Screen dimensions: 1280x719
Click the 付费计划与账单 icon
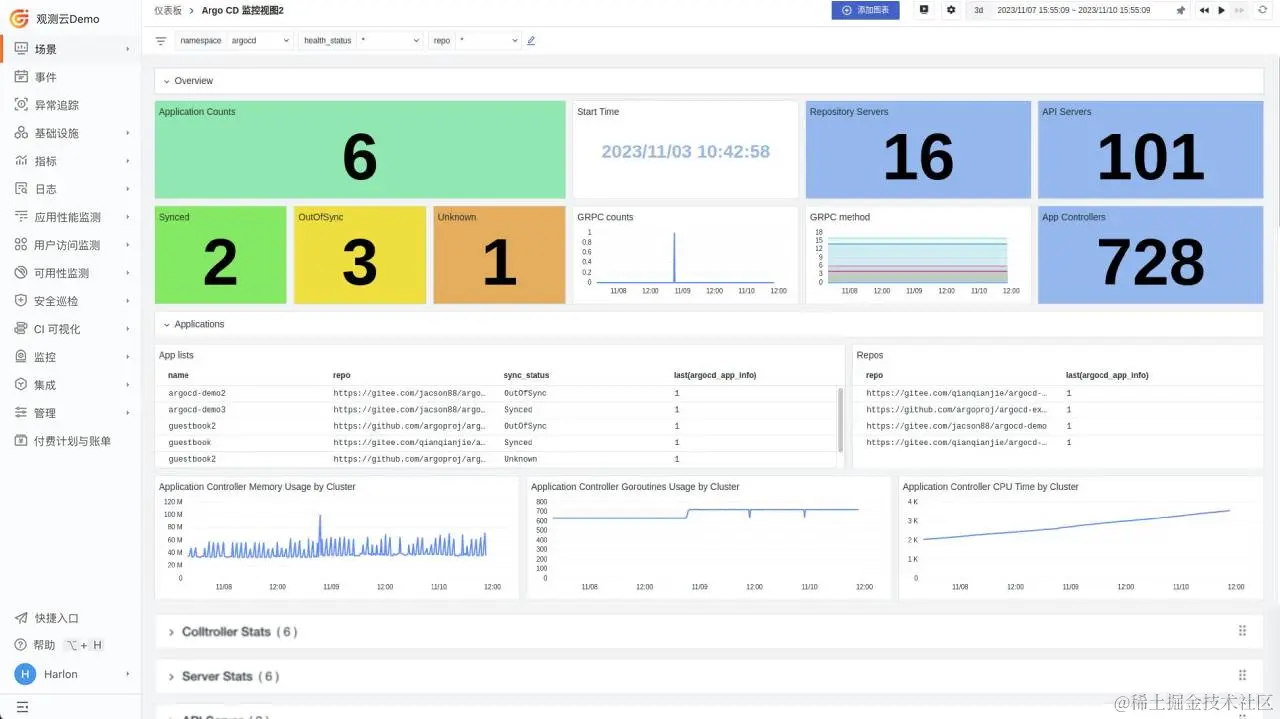coord(21,441)
